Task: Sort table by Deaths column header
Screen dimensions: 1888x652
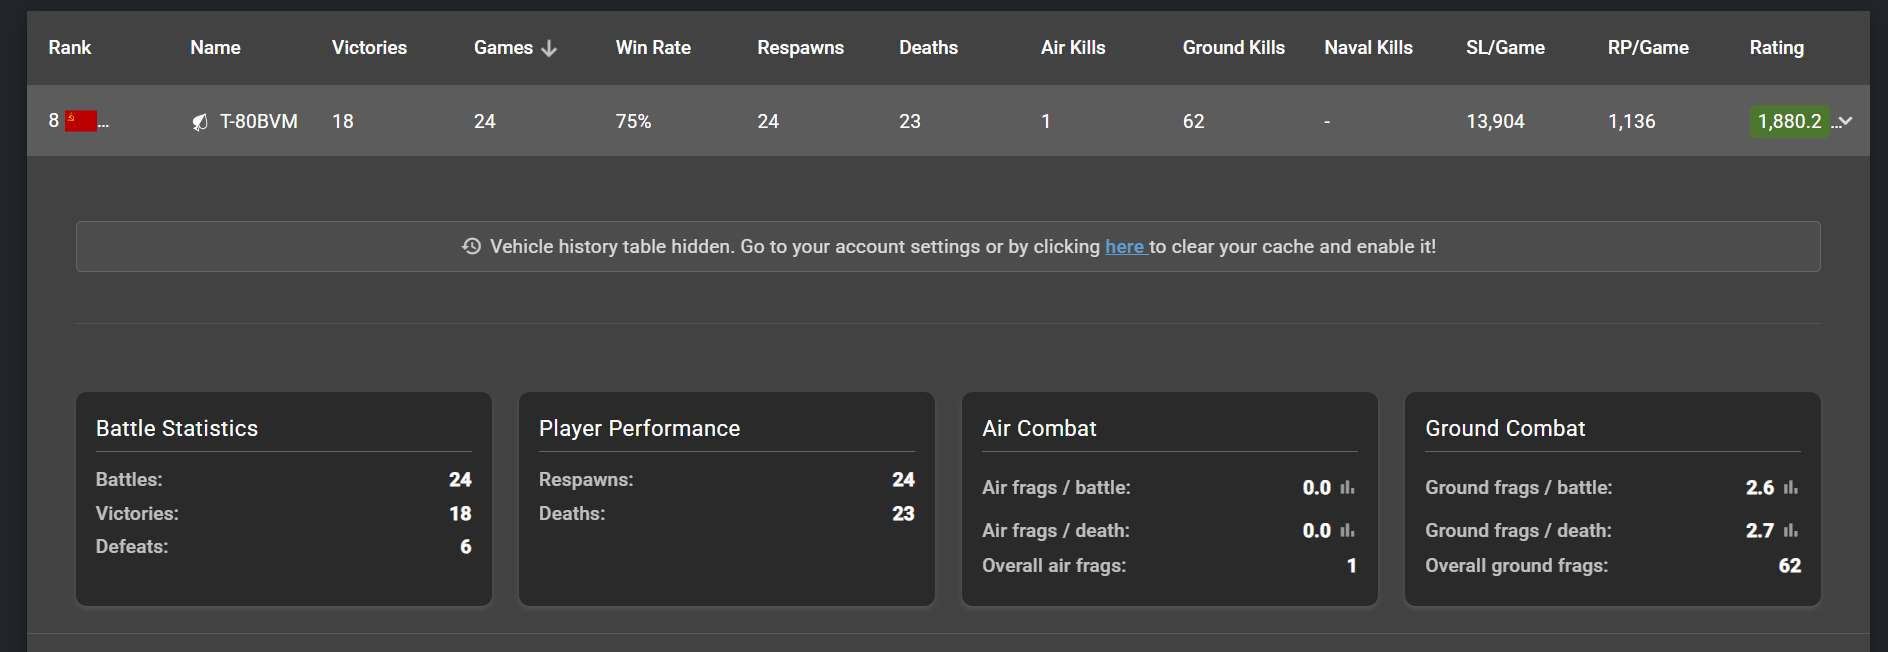Action: click(928, 48)
